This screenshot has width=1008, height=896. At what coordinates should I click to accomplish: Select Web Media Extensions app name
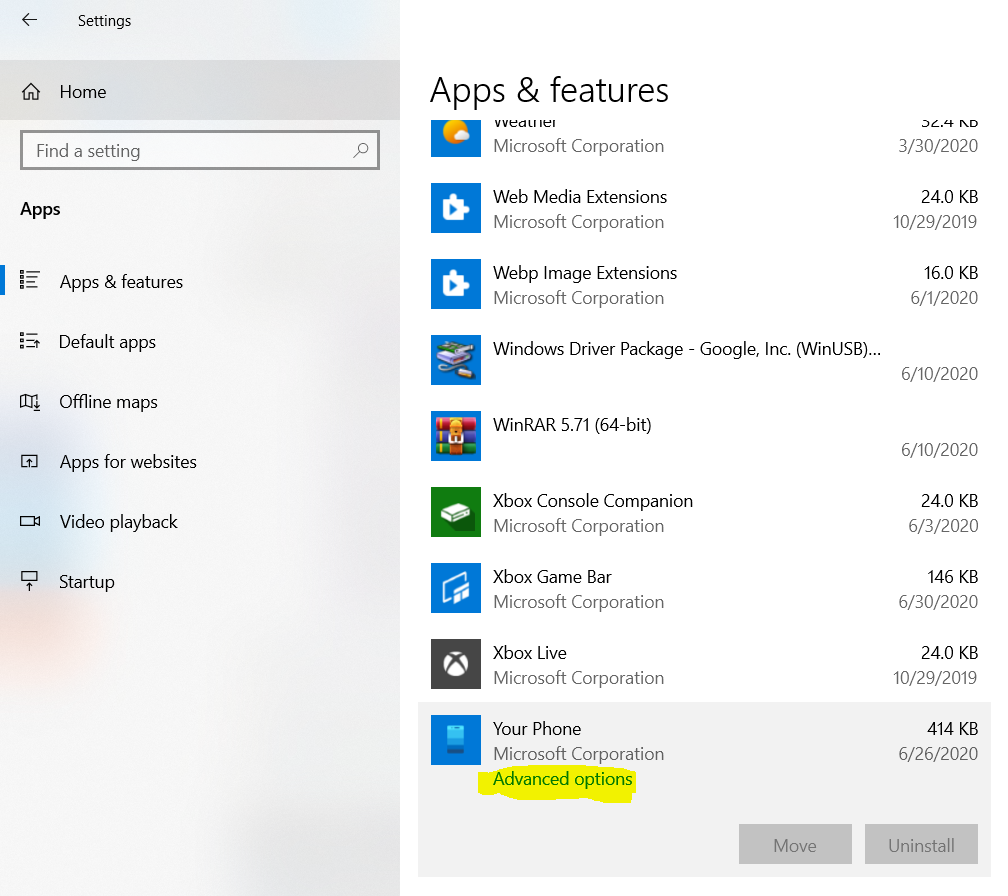(x=580, y=197)
